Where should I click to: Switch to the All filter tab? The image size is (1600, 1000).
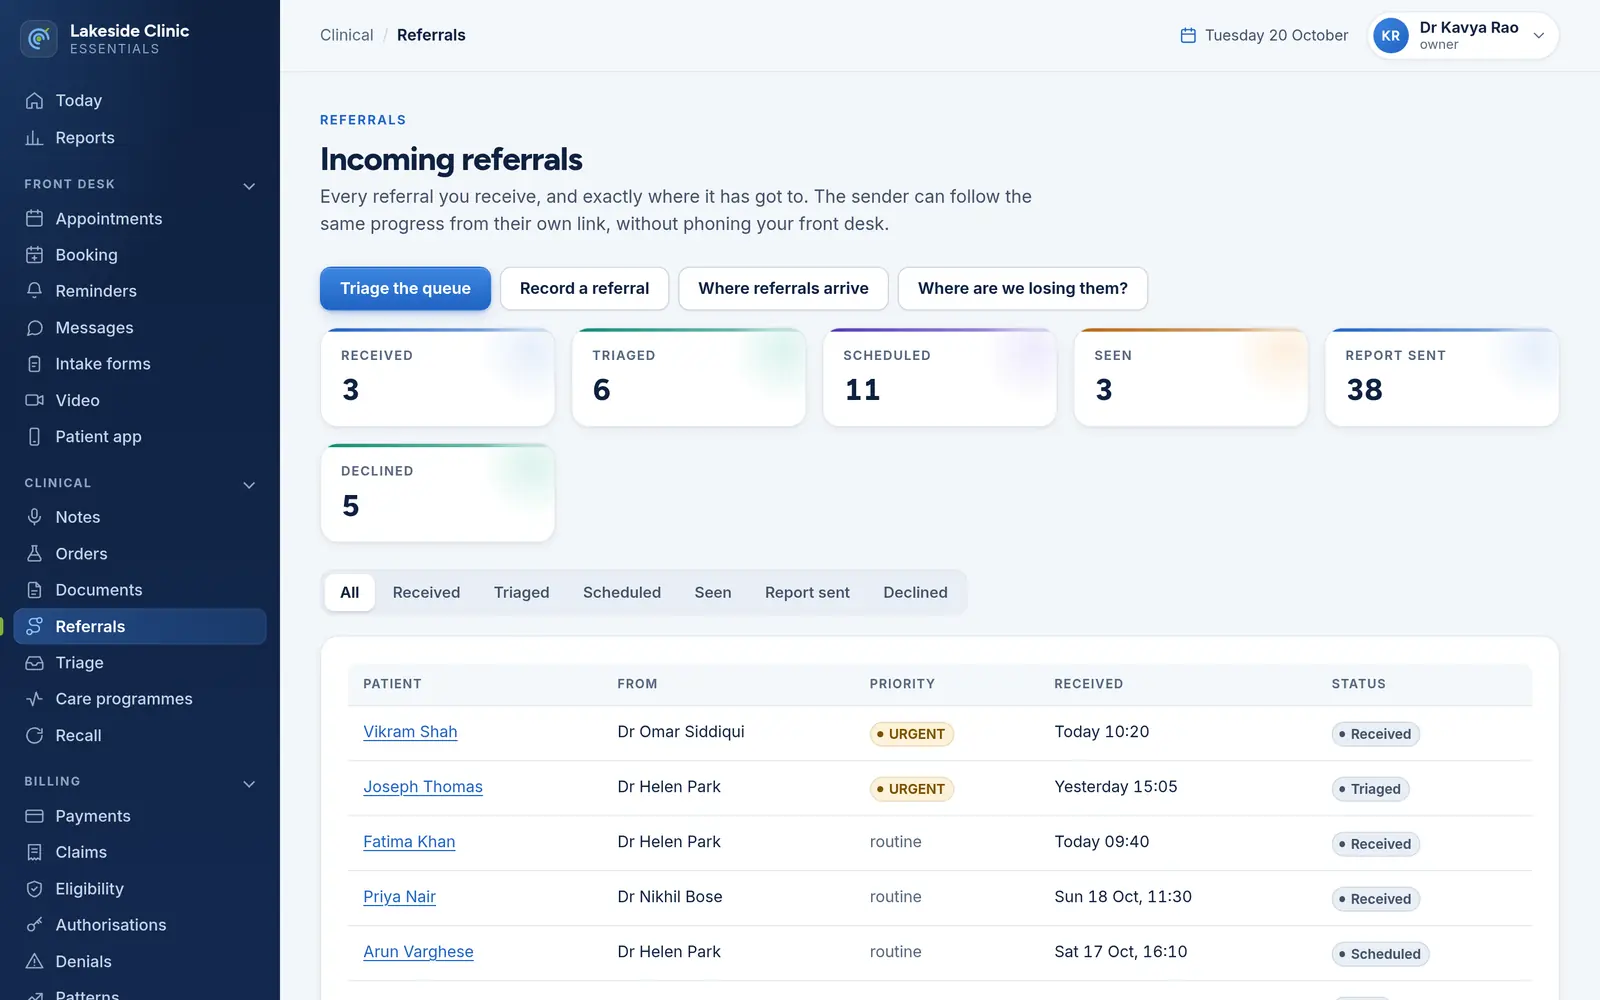349,593
